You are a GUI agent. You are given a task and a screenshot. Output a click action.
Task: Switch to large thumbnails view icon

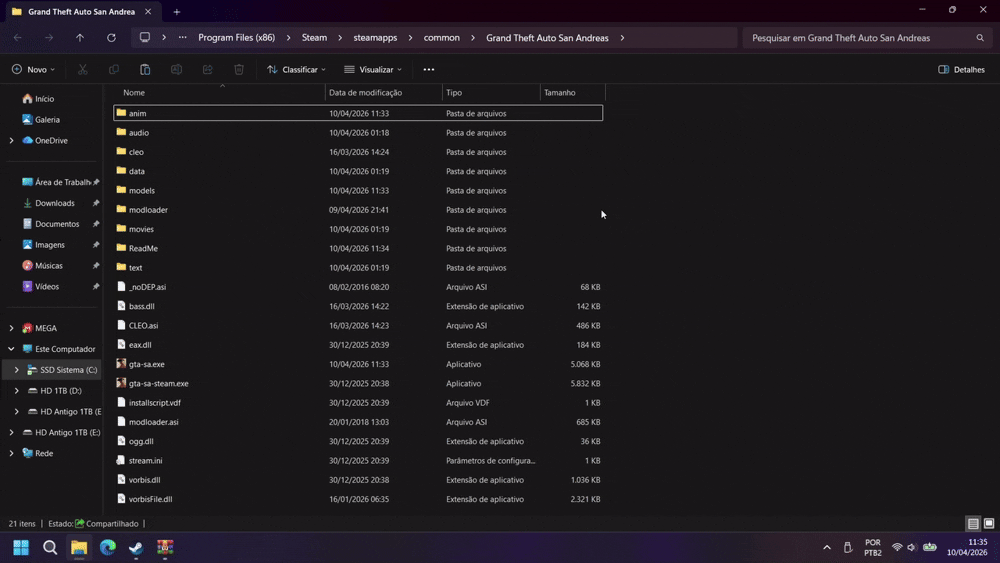pos(989,523)
